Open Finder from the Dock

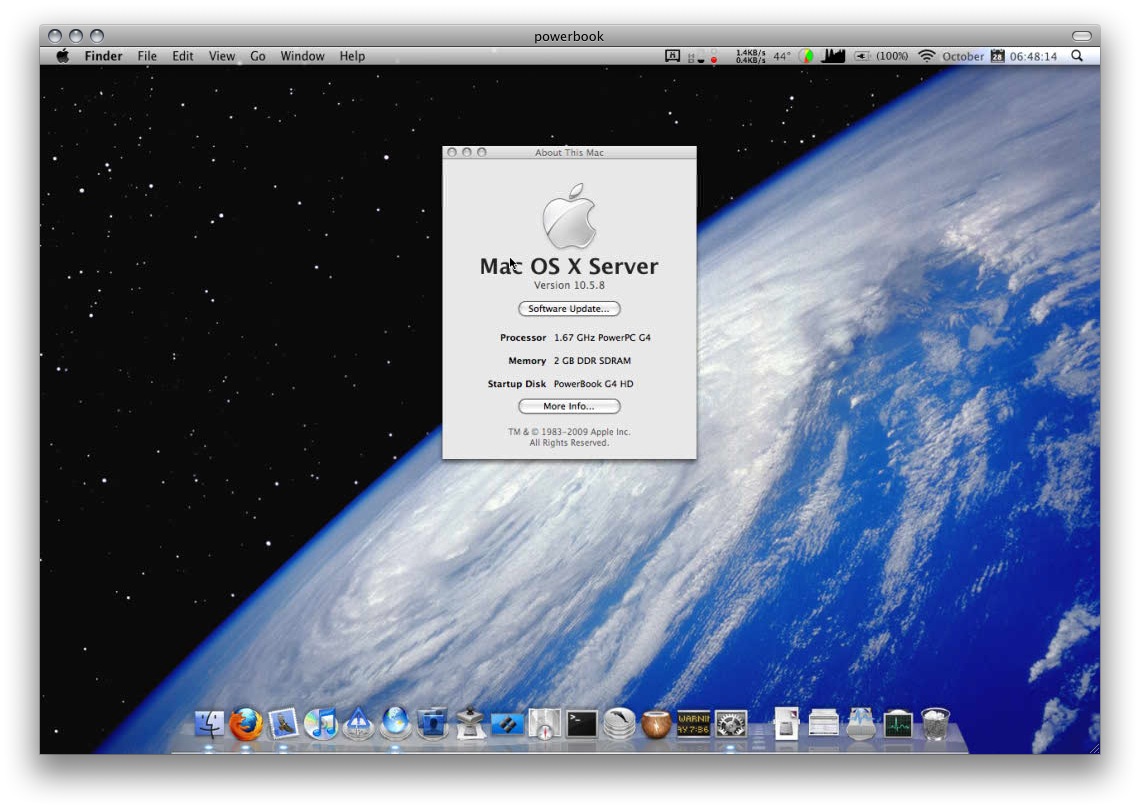point(209,724)
